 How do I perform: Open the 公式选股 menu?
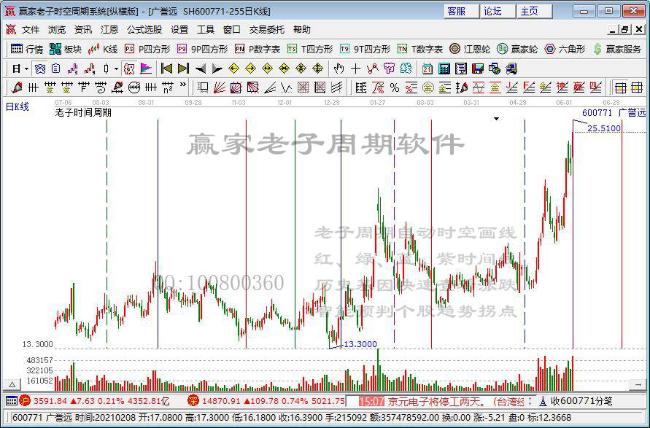[144, 30]
